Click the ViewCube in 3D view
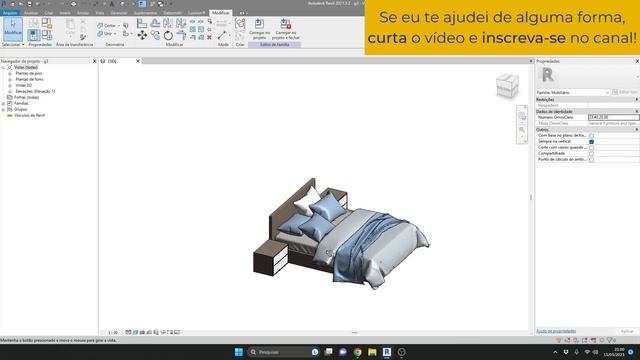Screen dimensions: 640x360 coord(507,86)
